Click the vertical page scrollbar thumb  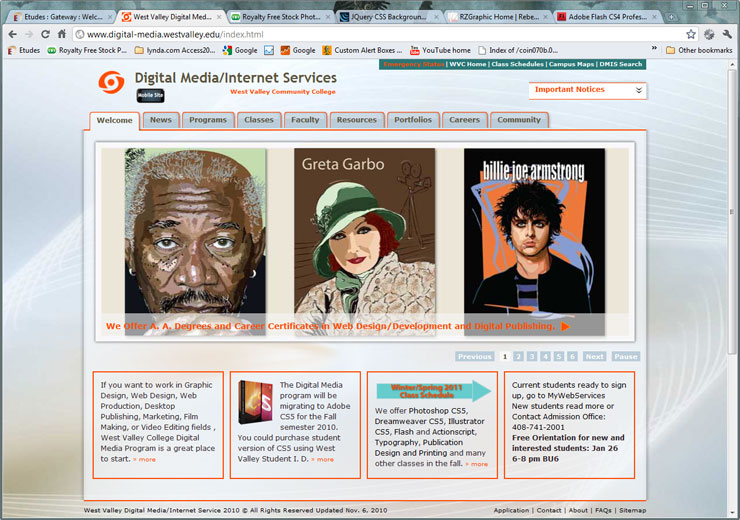[x=732, y=211]
